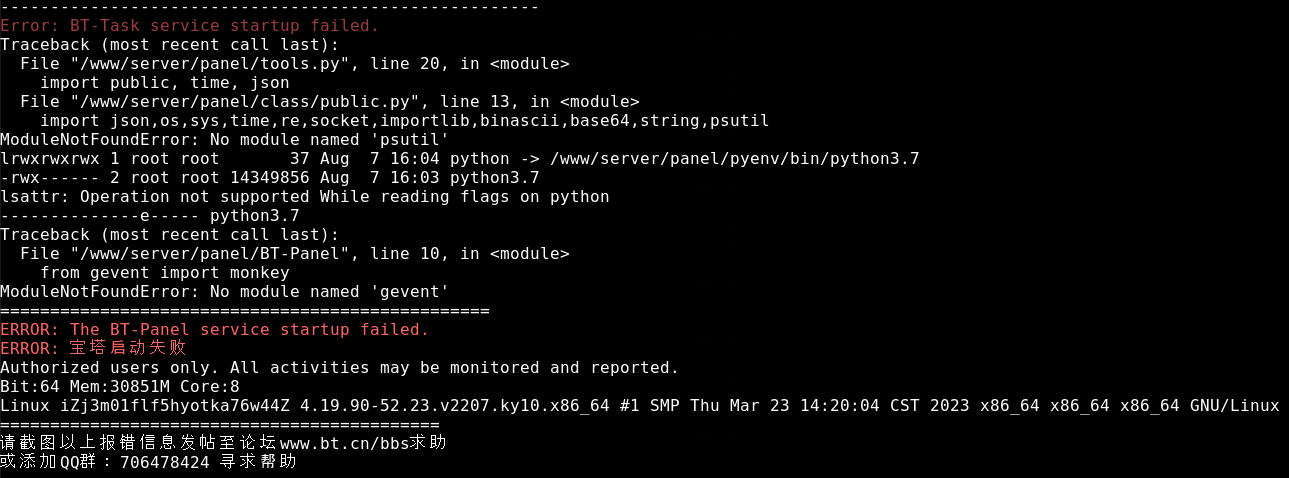Click the first 'Traceback (most recent call last)' line
The width and height of the screenshot is (1289, 478).
170,45
